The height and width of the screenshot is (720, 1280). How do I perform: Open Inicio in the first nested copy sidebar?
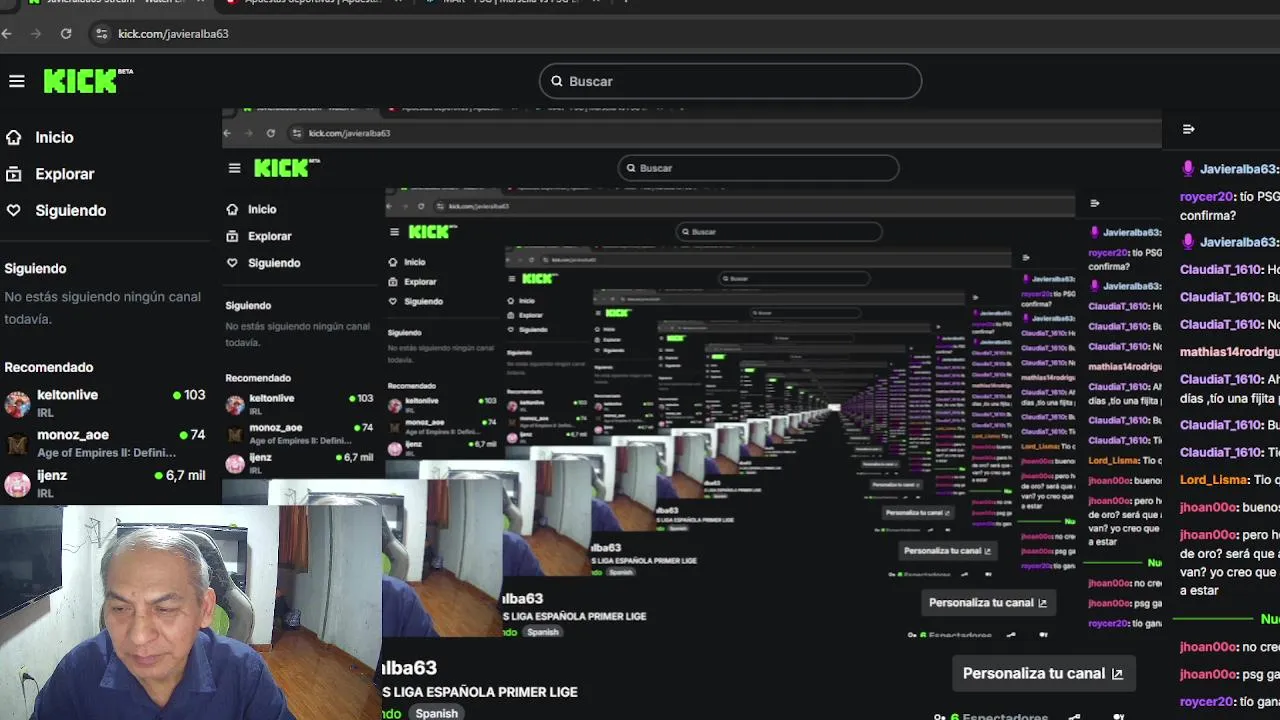(262, 209)
